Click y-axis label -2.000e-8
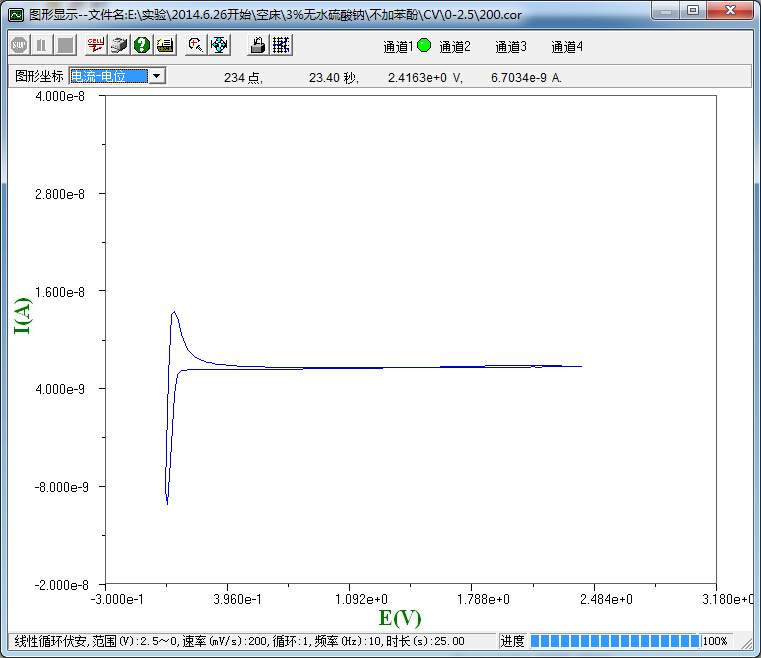Screen dimensions: 761x658 [x=61, y=585]
